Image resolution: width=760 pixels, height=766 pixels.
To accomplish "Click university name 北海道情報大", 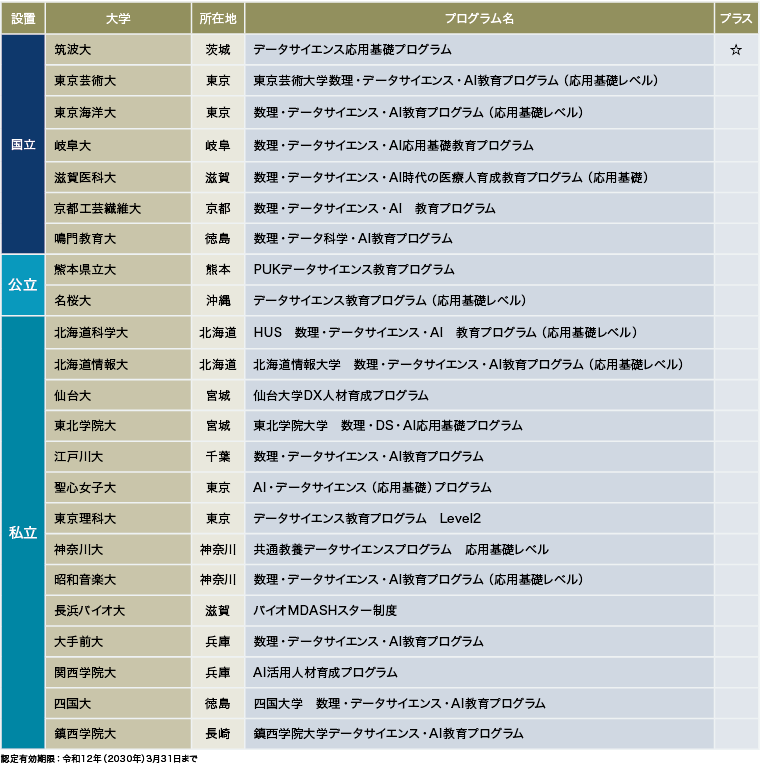I will (x=91, y=365).
